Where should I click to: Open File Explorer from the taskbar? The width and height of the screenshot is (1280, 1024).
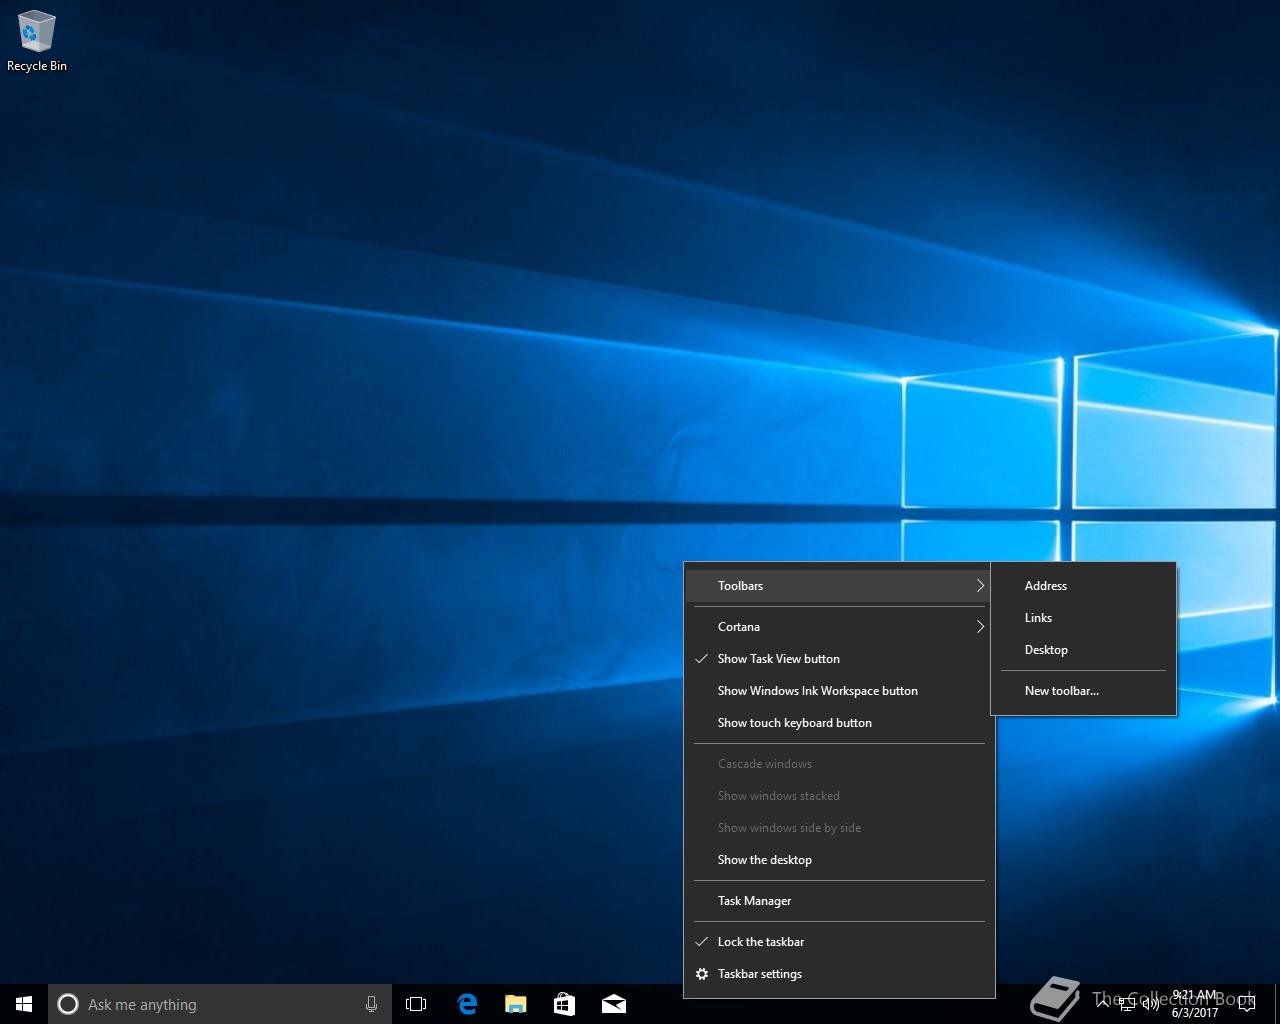515,1004
